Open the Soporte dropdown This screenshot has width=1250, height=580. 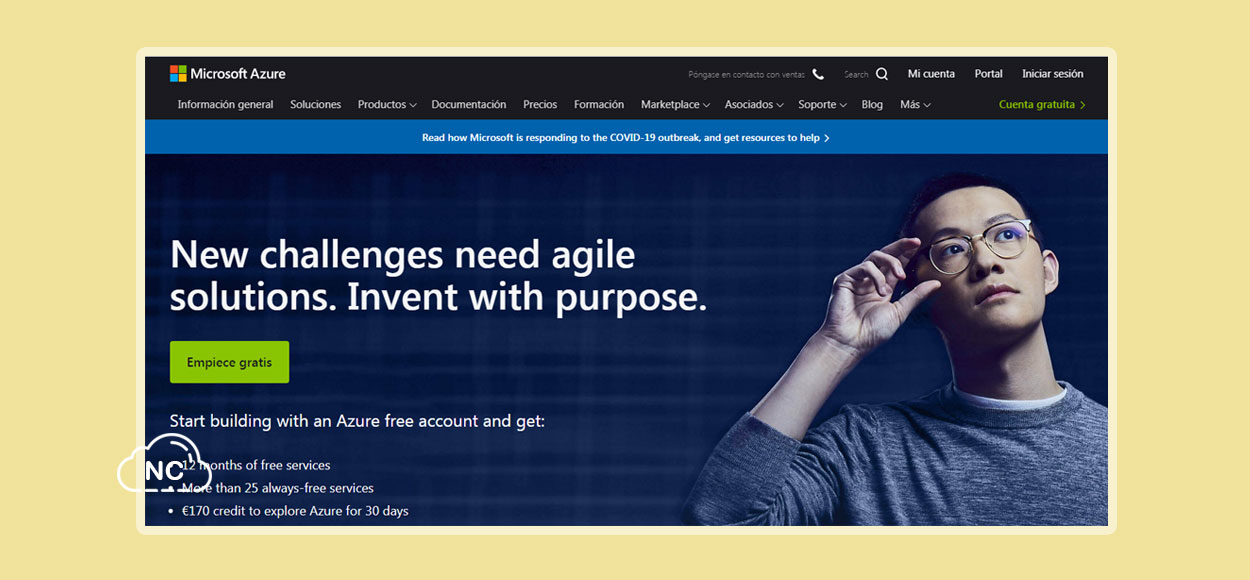click(822, 104)
